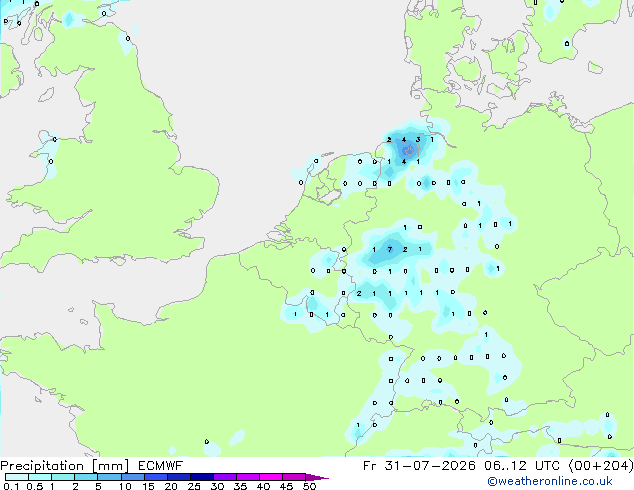
Task: Click the legend scale label '0.1'
Action: coord(9,486)
